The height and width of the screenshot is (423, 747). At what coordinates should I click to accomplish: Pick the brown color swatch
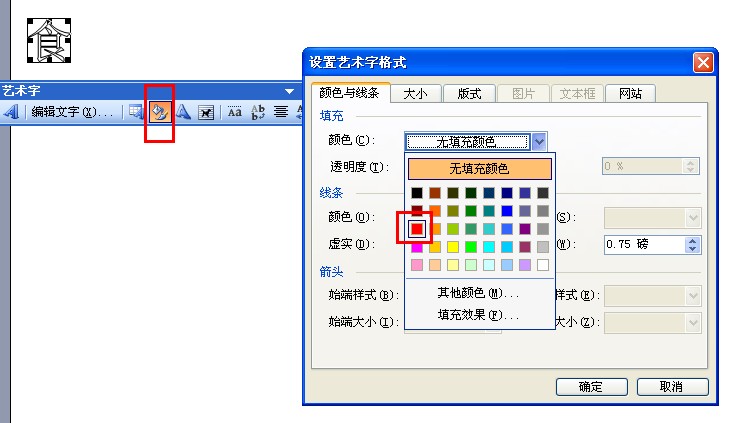pos(435,193)
